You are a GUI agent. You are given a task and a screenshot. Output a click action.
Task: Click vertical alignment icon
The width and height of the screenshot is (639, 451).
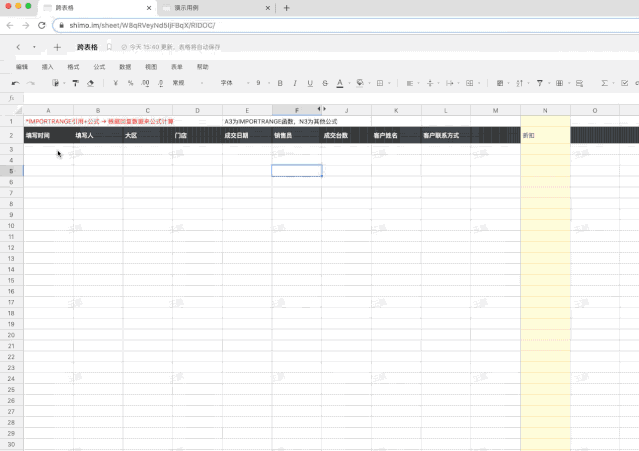click(430, 83)
